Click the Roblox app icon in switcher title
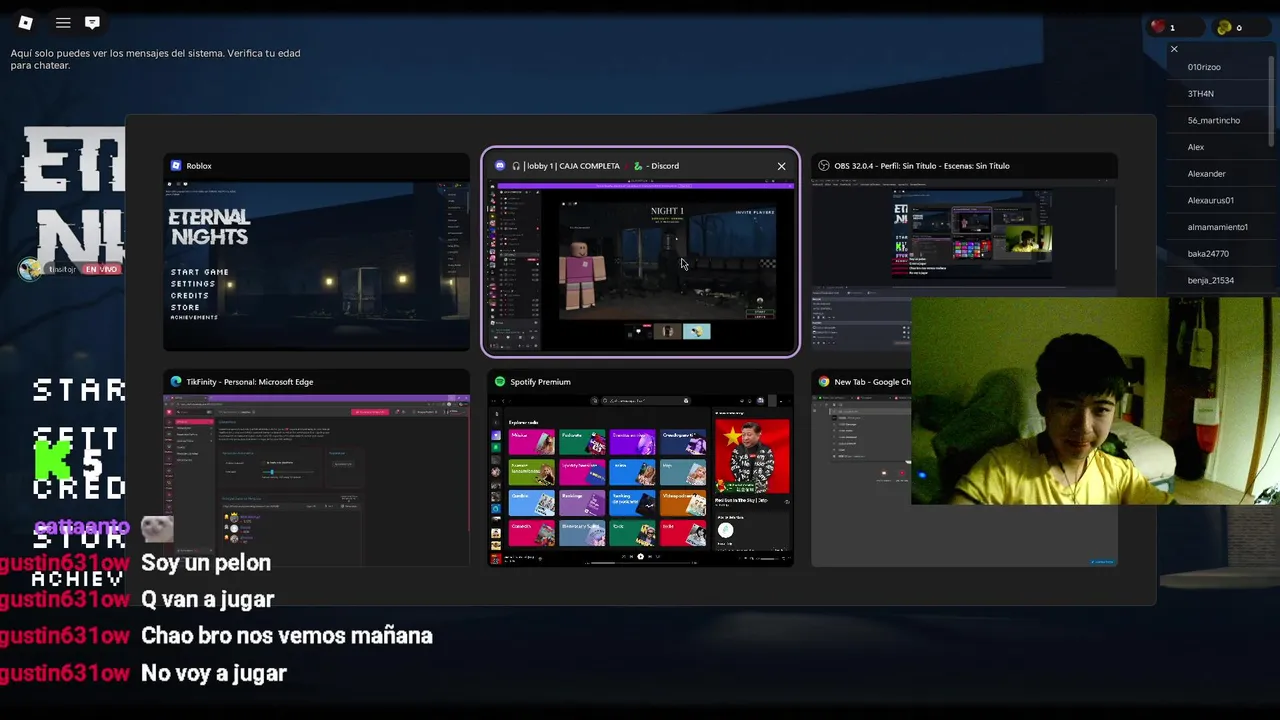 coord(176,166)
